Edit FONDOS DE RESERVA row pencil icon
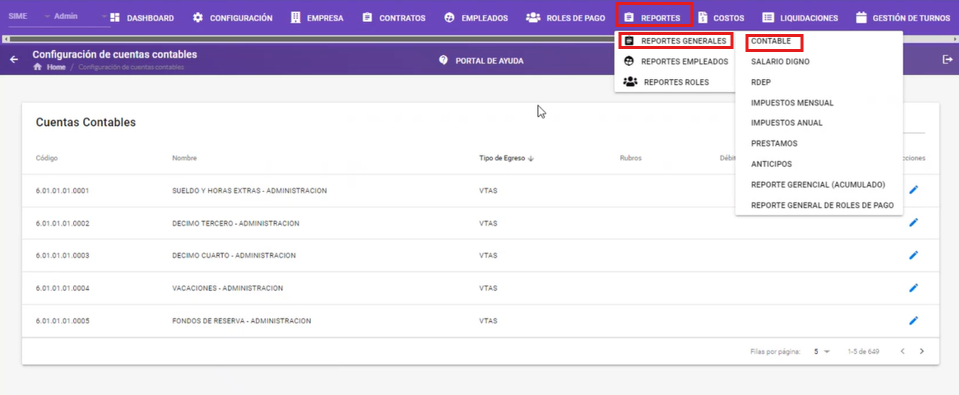Screen dimensions: 959x395 tap(914, 320)
